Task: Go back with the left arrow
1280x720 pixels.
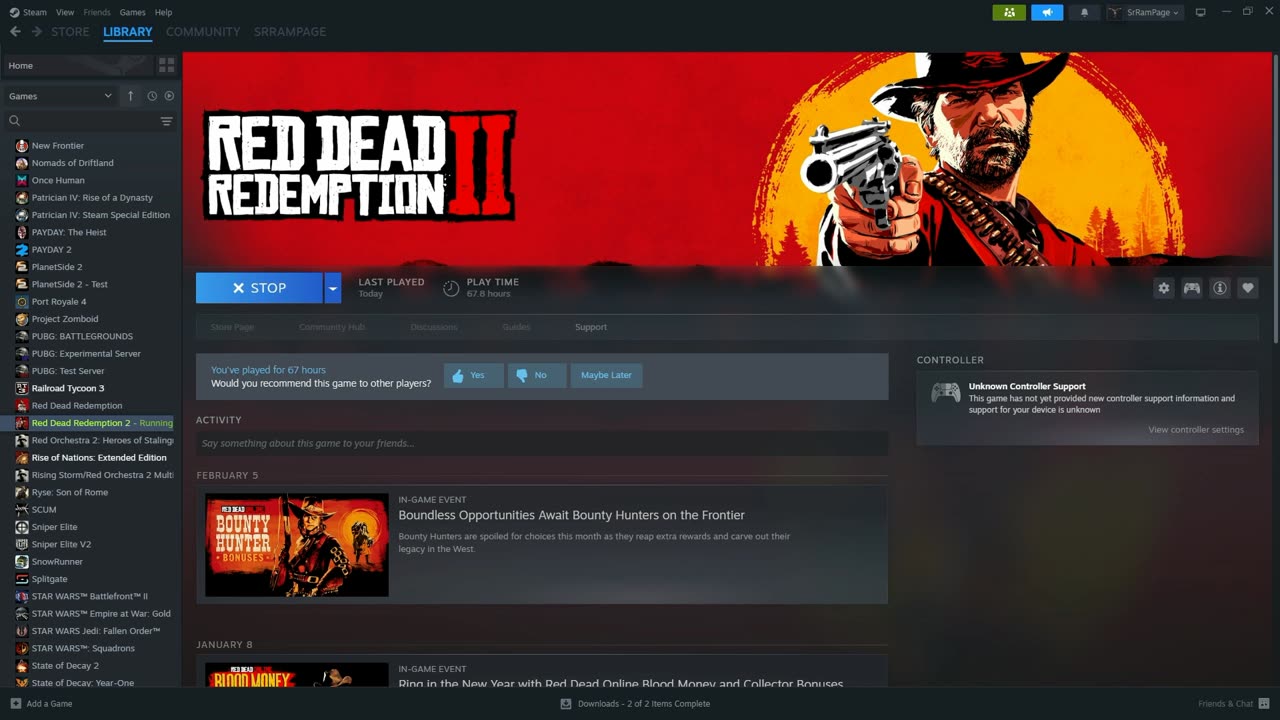Action: (x=15, y=32)
